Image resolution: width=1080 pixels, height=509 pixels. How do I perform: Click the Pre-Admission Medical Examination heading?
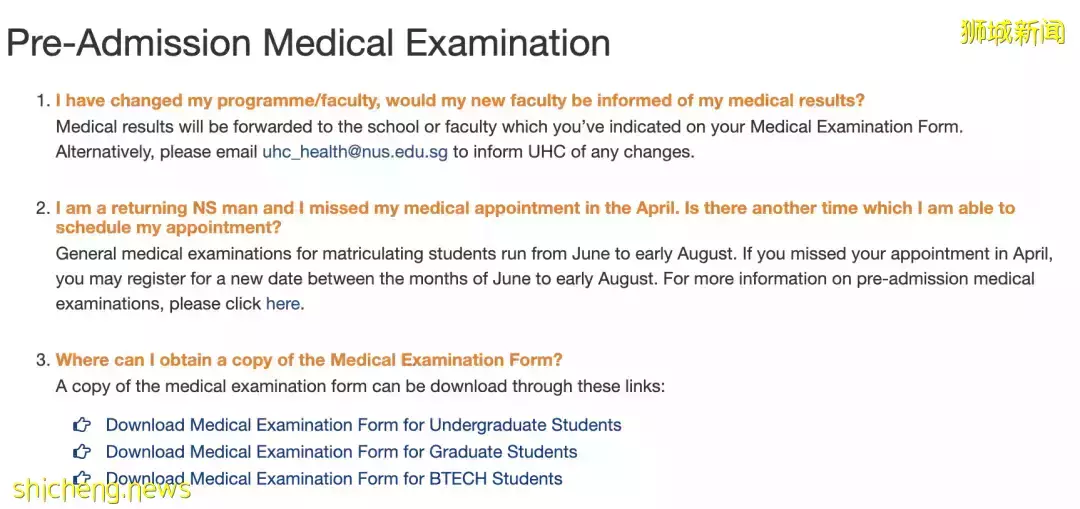pos(308,43)
